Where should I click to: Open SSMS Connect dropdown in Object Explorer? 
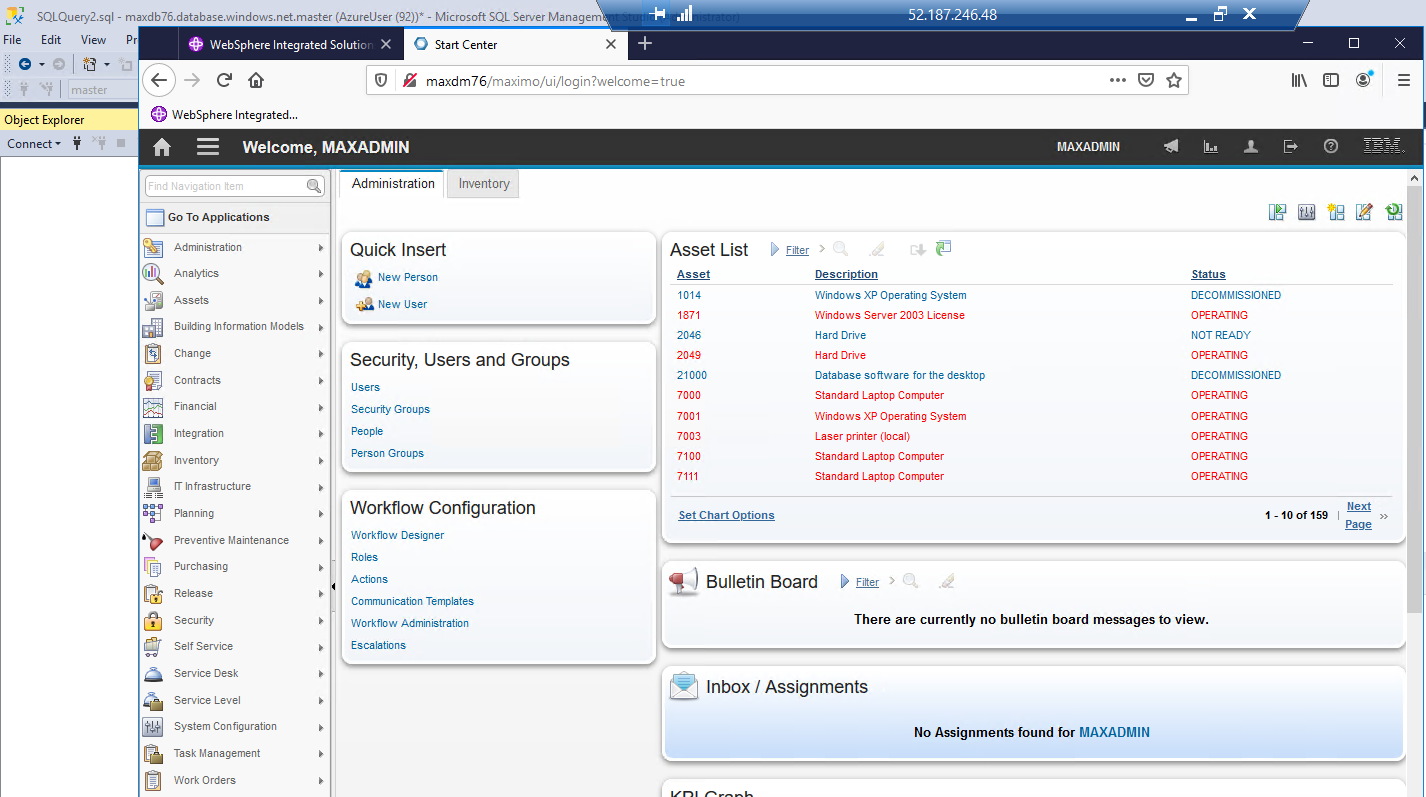[34, 144]
